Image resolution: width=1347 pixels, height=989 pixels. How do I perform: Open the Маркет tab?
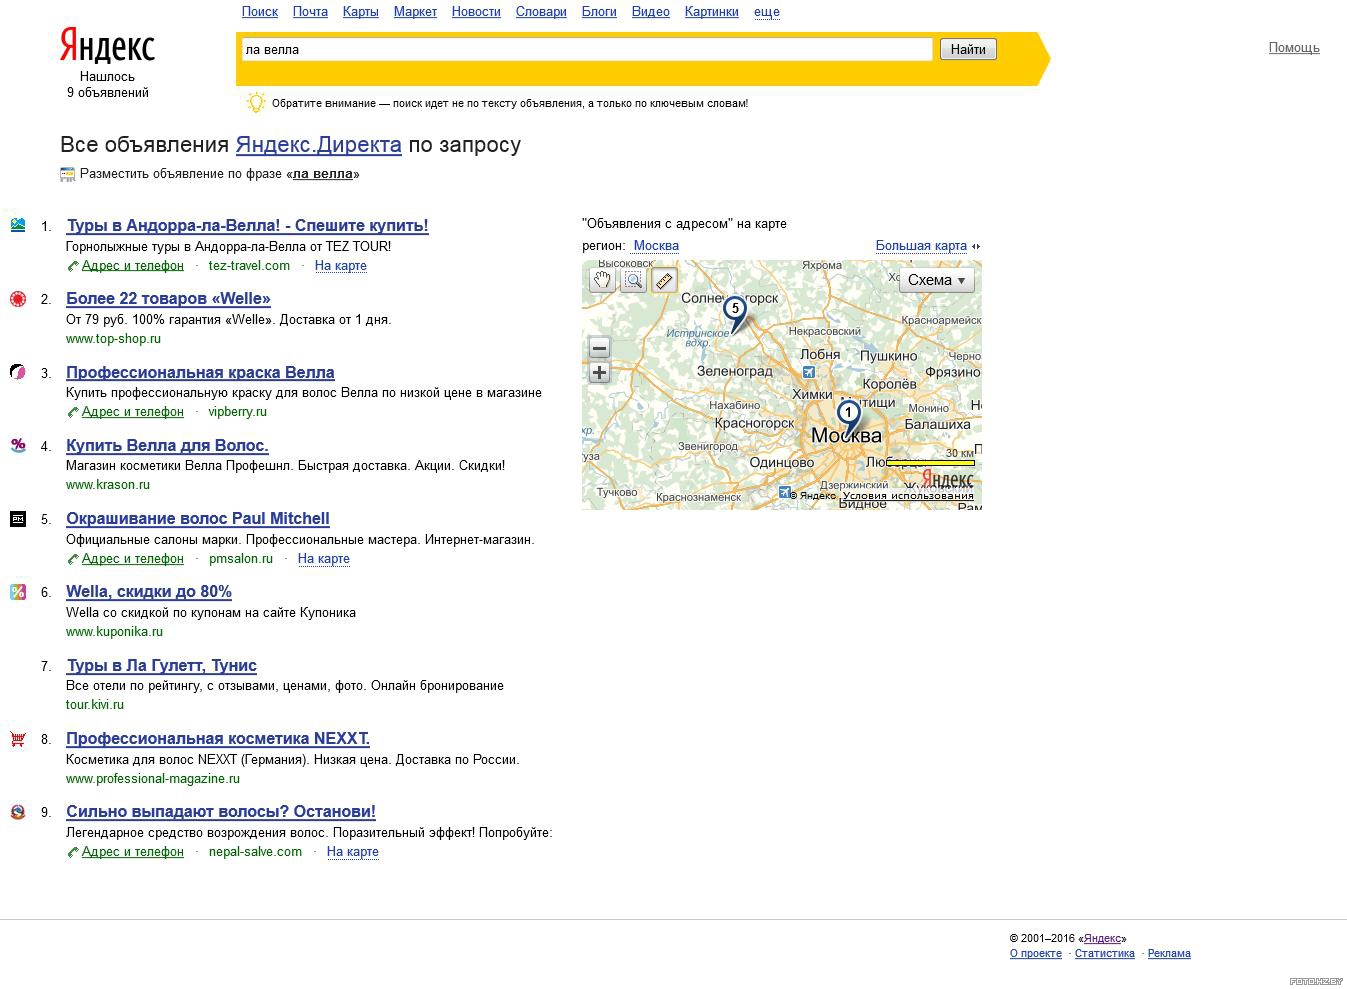(415, 12)
